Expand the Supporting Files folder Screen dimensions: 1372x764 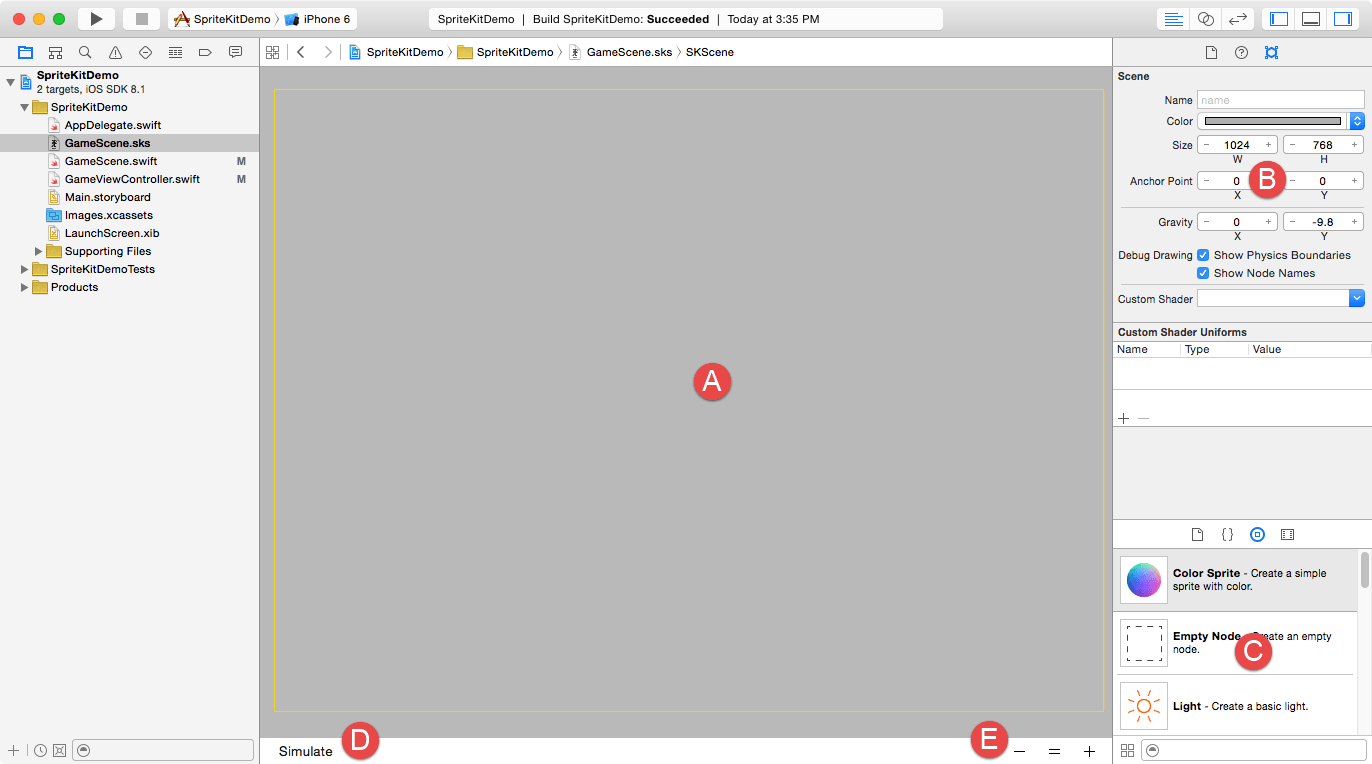(x=39, y=251)
